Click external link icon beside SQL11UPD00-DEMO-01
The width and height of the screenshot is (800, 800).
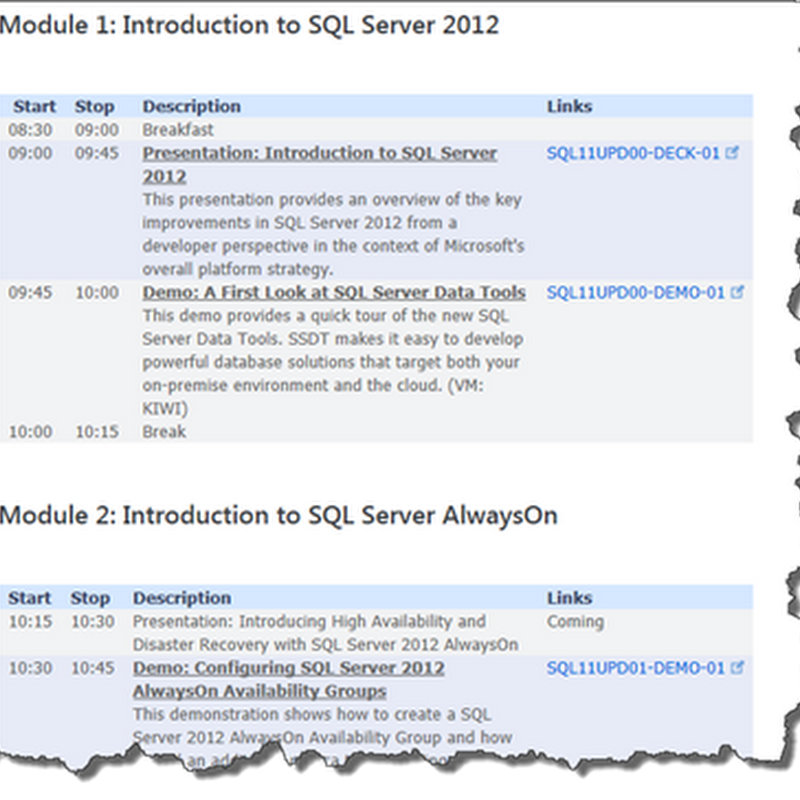point(737,292)
